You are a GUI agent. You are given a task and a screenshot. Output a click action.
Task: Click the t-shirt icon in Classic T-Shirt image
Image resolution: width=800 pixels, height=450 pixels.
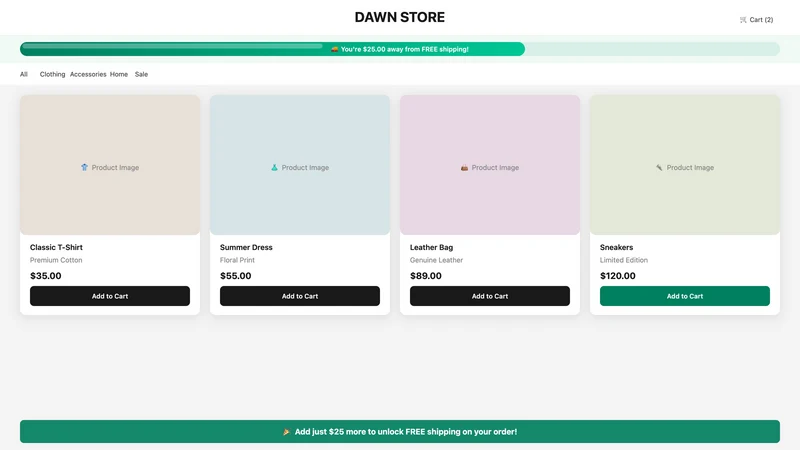point(84,167)
